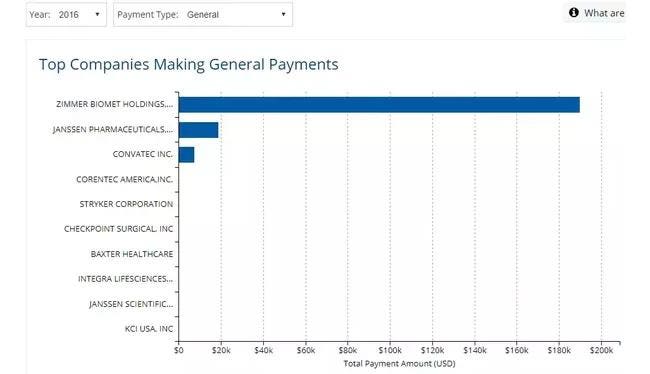650x374 pixels.
Task: Click the ZIMMER BIOMET HOLDINGS label
Action: pos(114,104)
